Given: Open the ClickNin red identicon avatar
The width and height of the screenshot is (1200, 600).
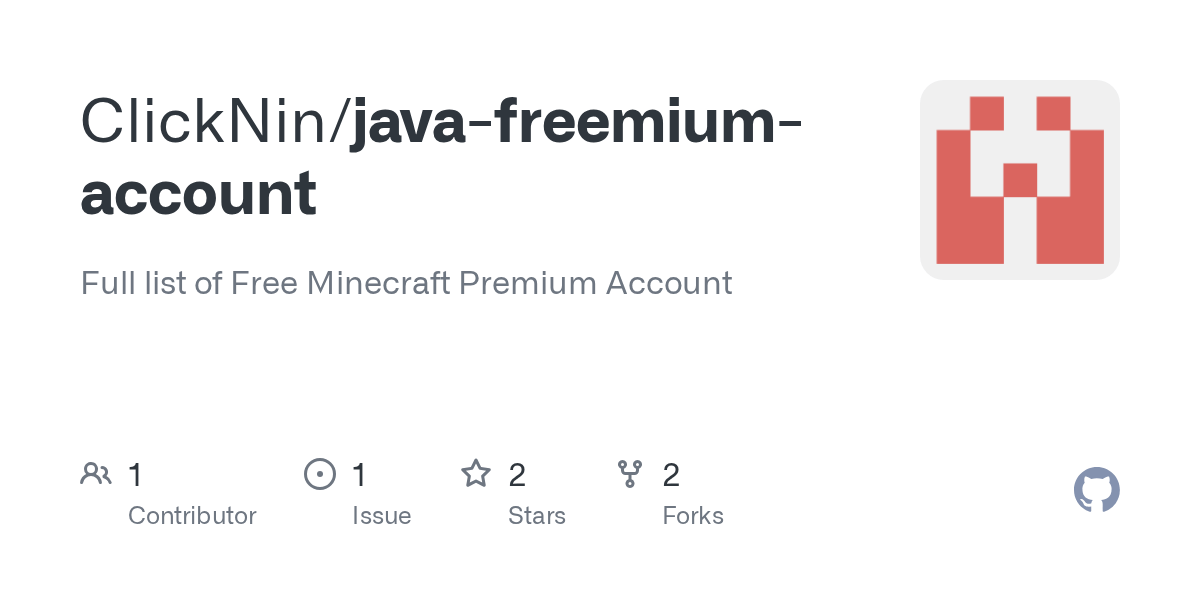Looking at the screenshot, I should [x=1019, y=180].
